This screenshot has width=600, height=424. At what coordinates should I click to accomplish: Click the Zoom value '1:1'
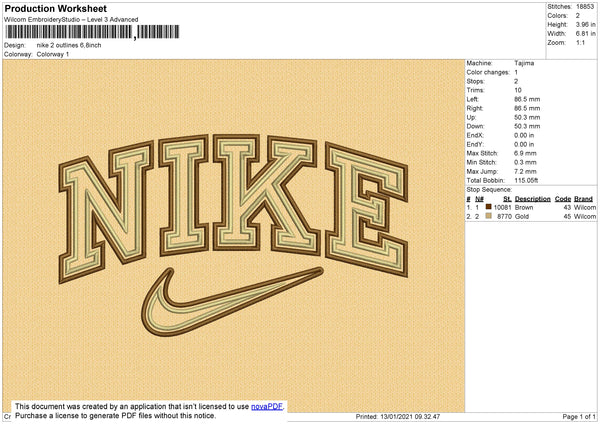coord(580,42)
